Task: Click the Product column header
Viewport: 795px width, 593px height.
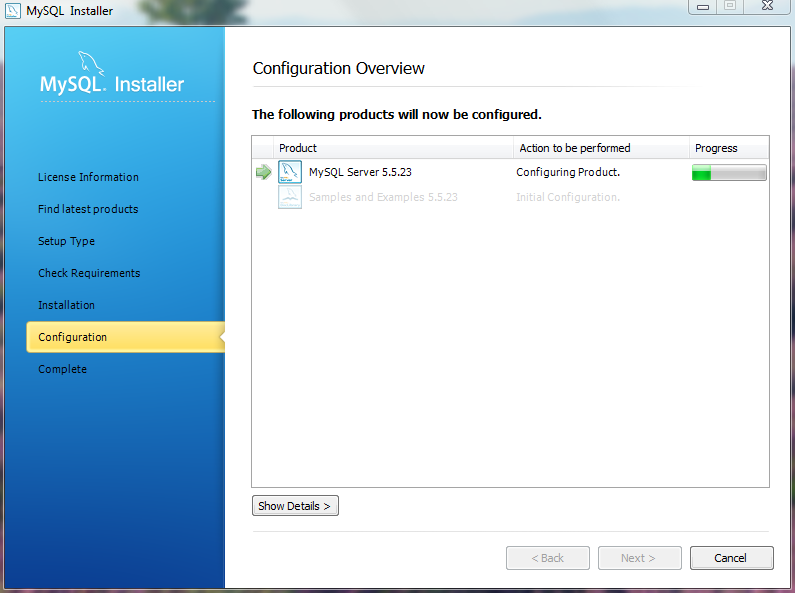Action: [x=393, y=148]
